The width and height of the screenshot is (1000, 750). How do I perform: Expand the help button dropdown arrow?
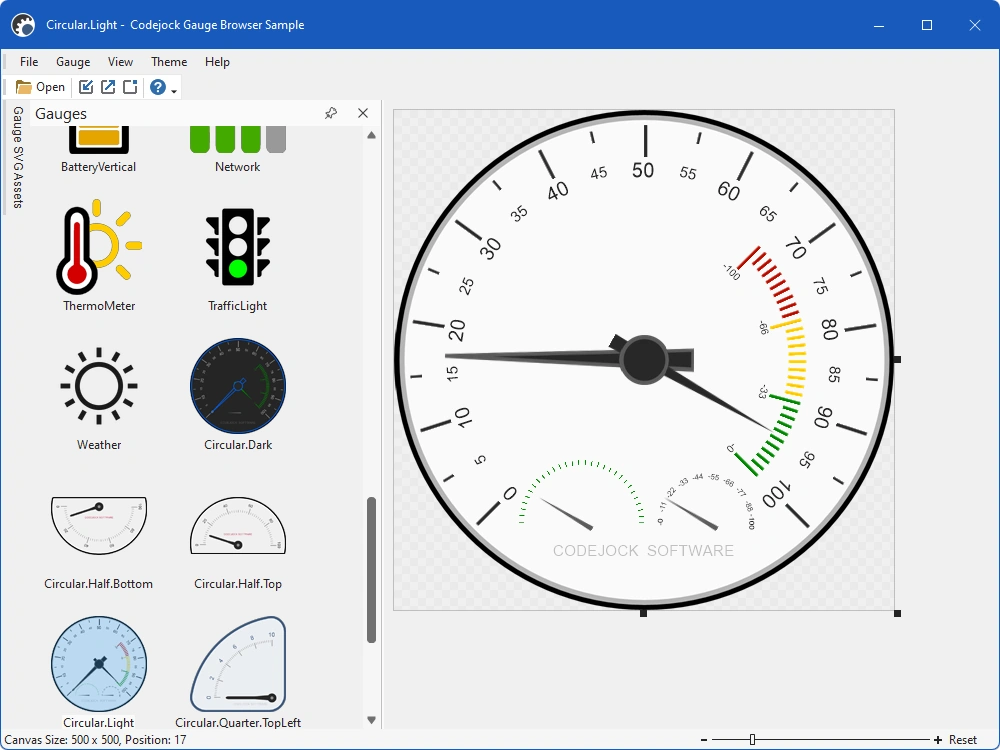[x=174, y=90]
